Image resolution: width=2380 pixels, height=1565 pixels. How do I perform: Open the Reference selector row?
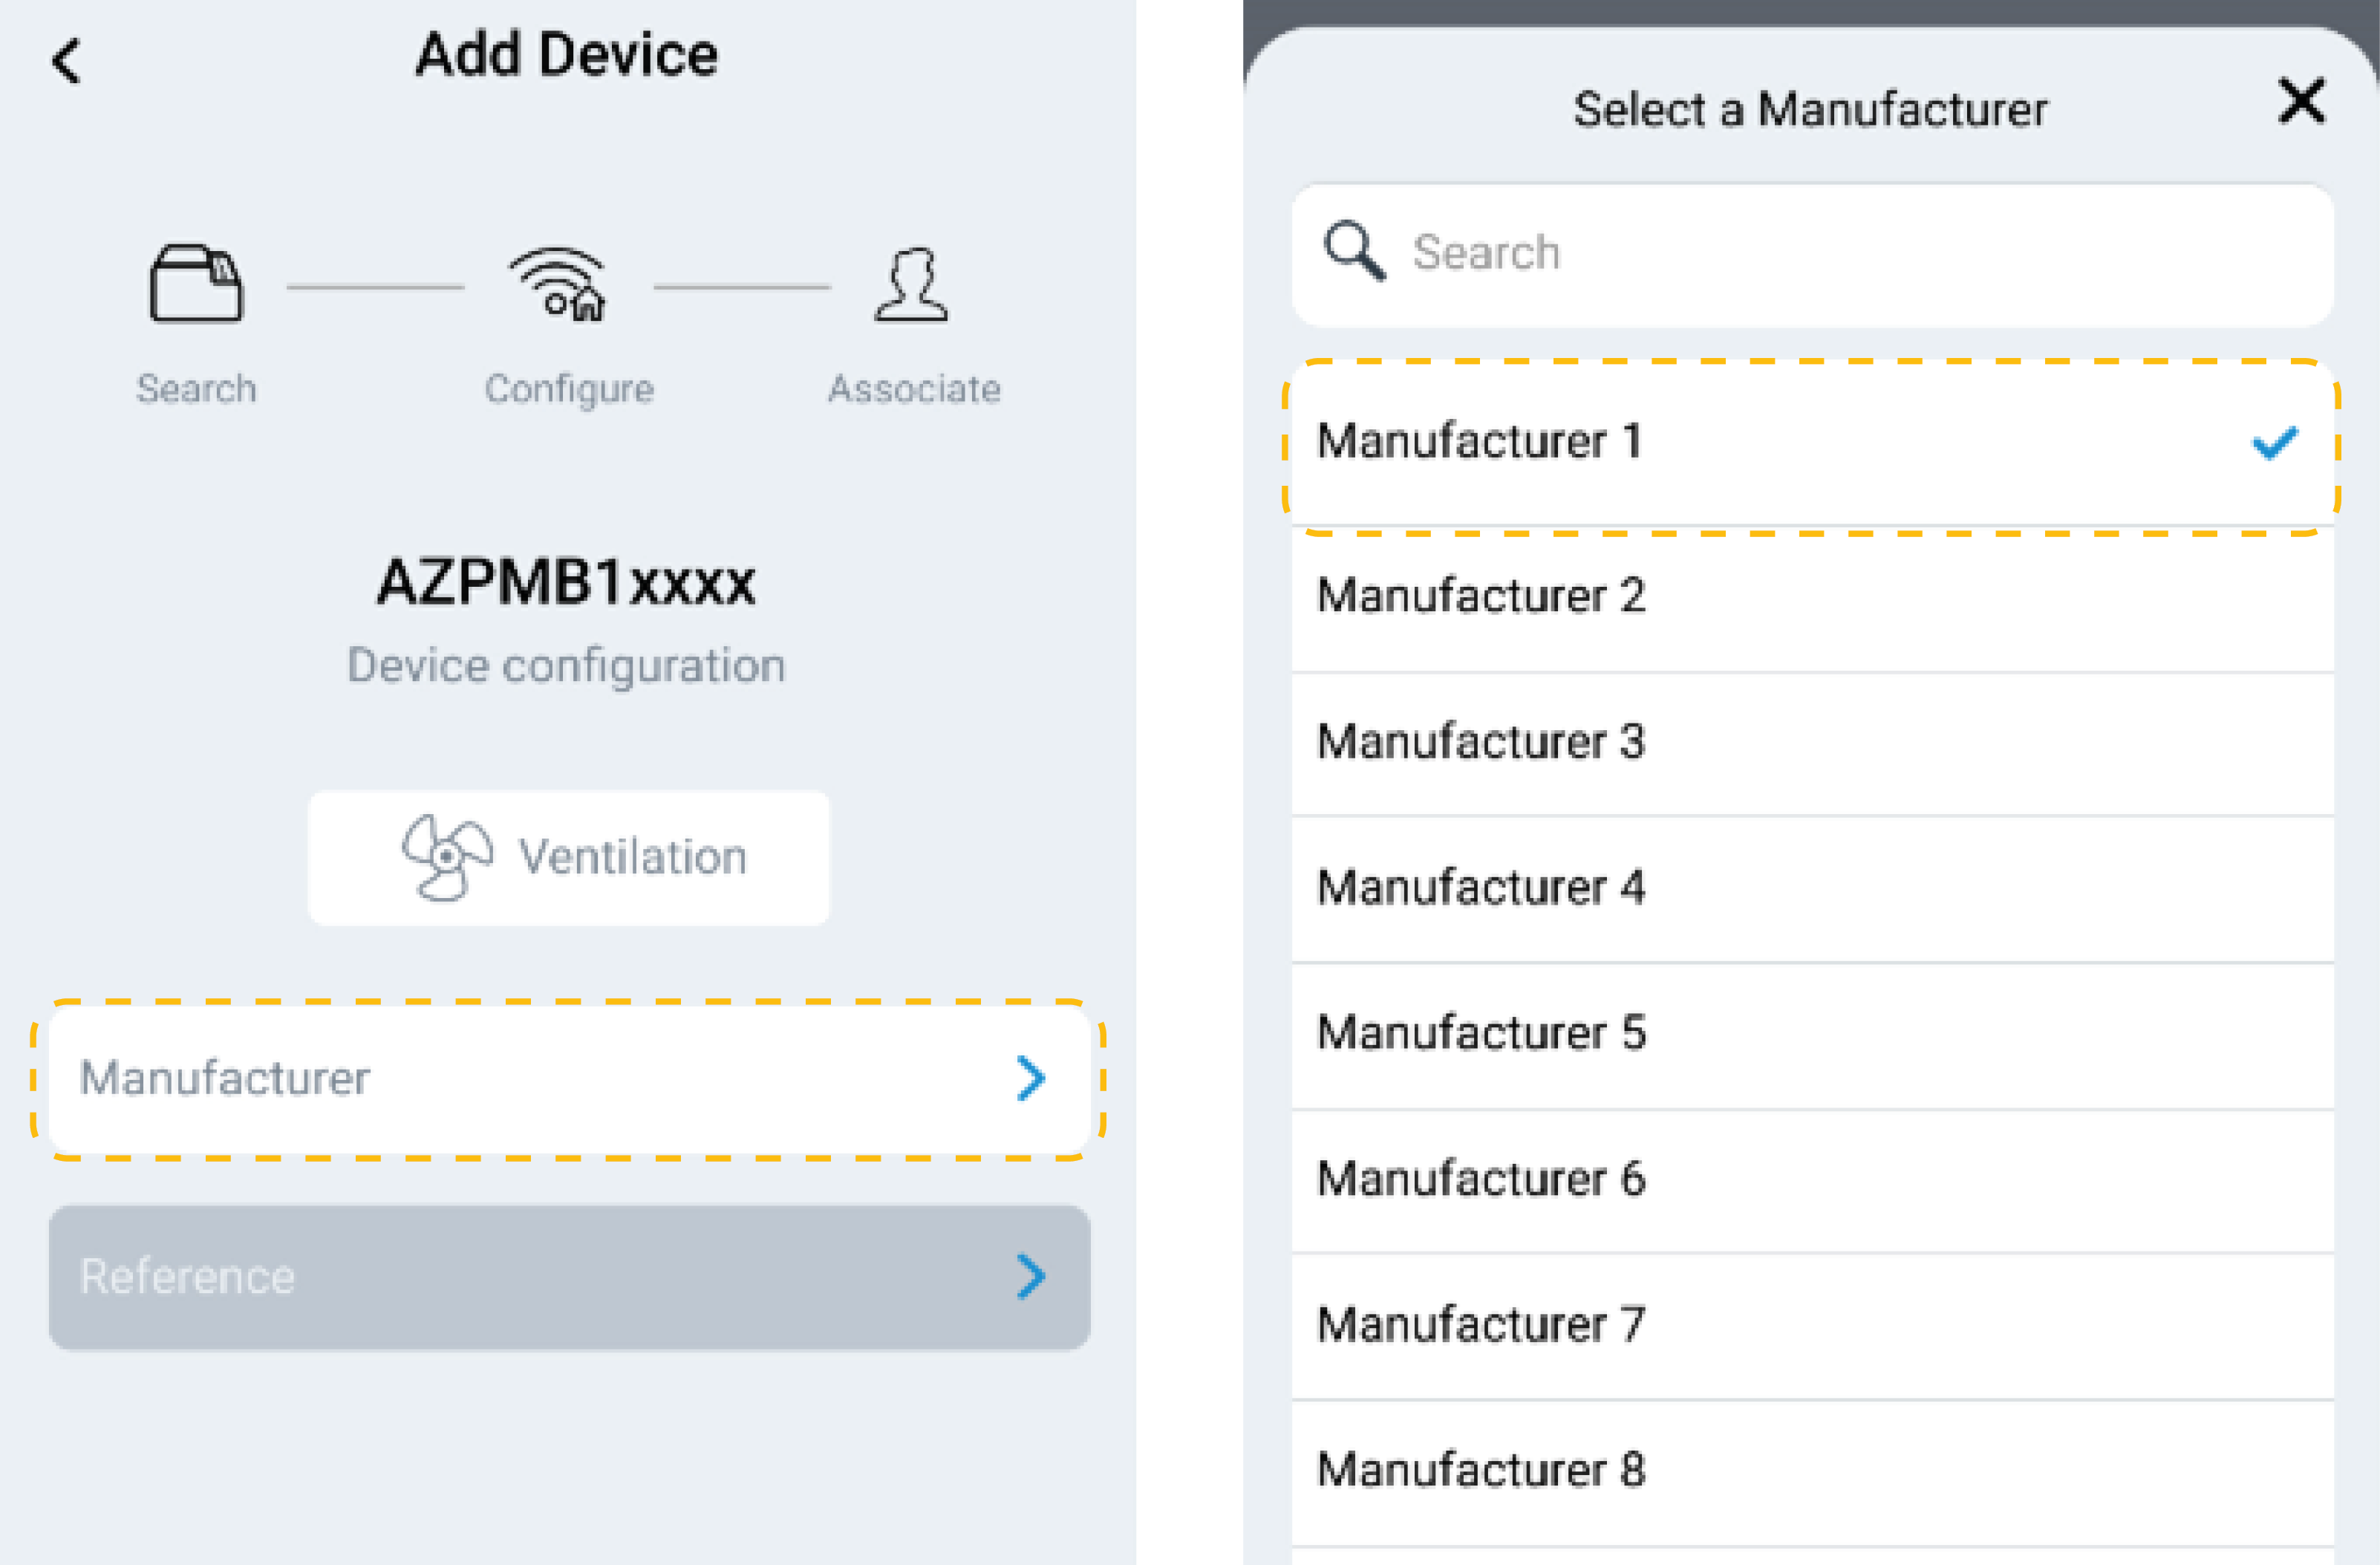(568, 1277)
